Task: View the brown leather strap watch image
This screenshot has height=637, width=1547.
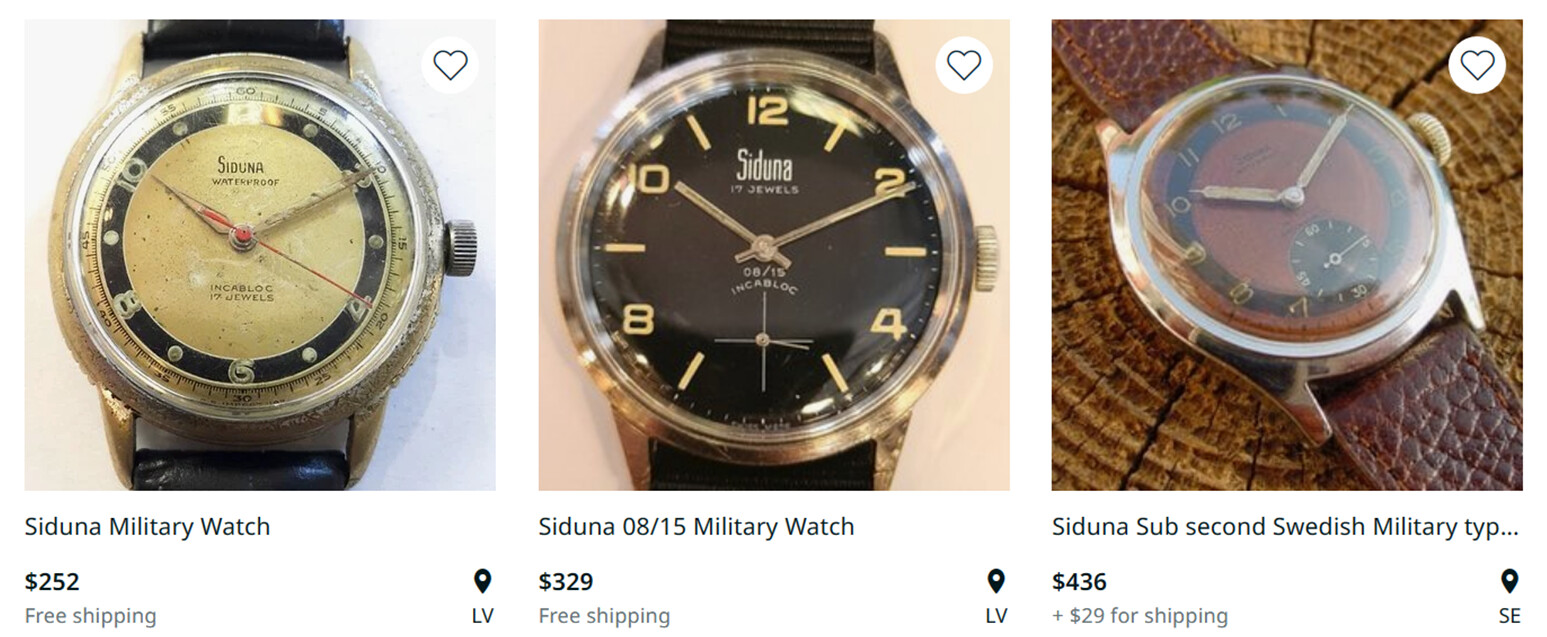Action: pos(1287,255)
